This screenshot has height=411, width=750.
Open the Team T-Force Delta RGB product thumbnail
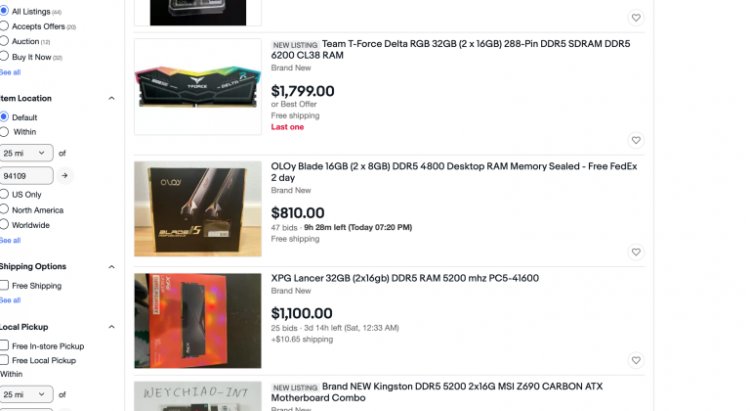pos(198,87)
